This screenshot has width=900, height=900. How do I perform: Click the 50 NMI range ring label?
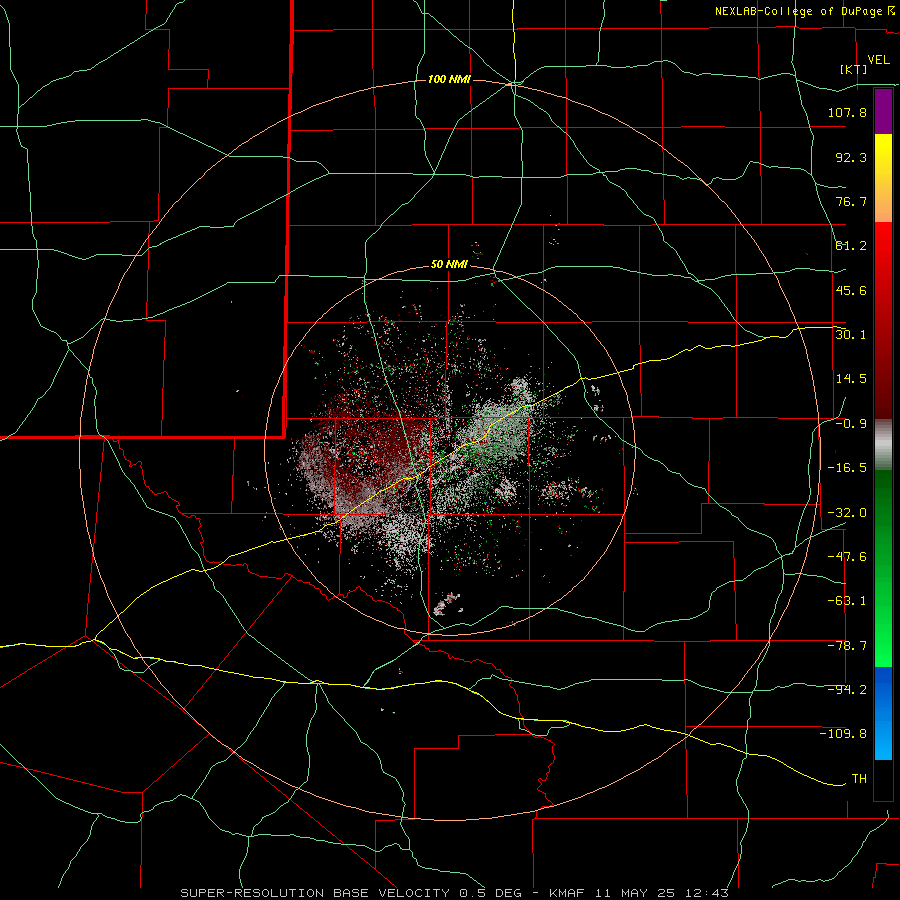[449, 265]
